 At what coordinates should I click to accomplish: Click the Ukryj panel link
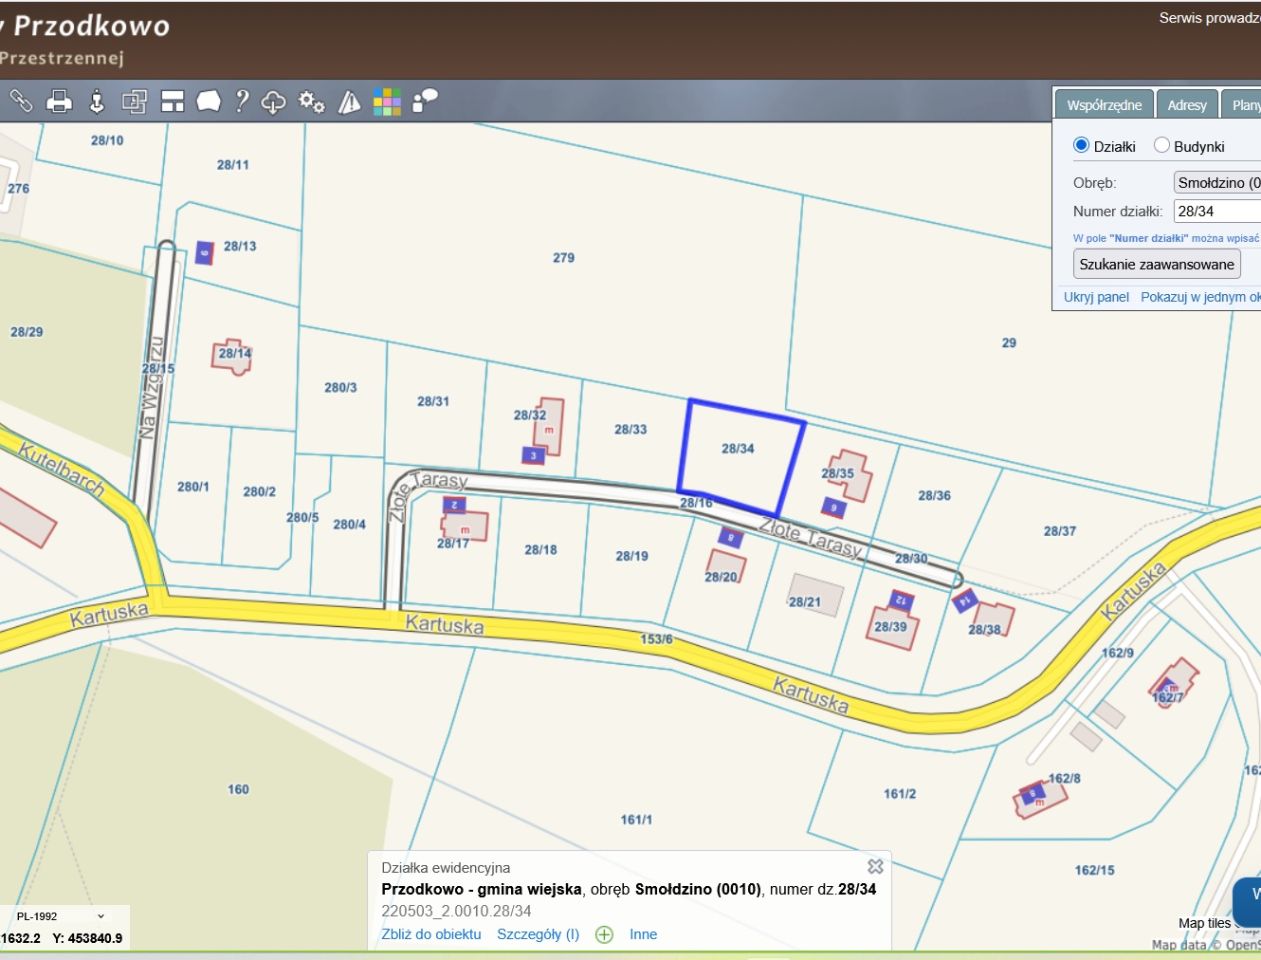(x=1096, y=297)
